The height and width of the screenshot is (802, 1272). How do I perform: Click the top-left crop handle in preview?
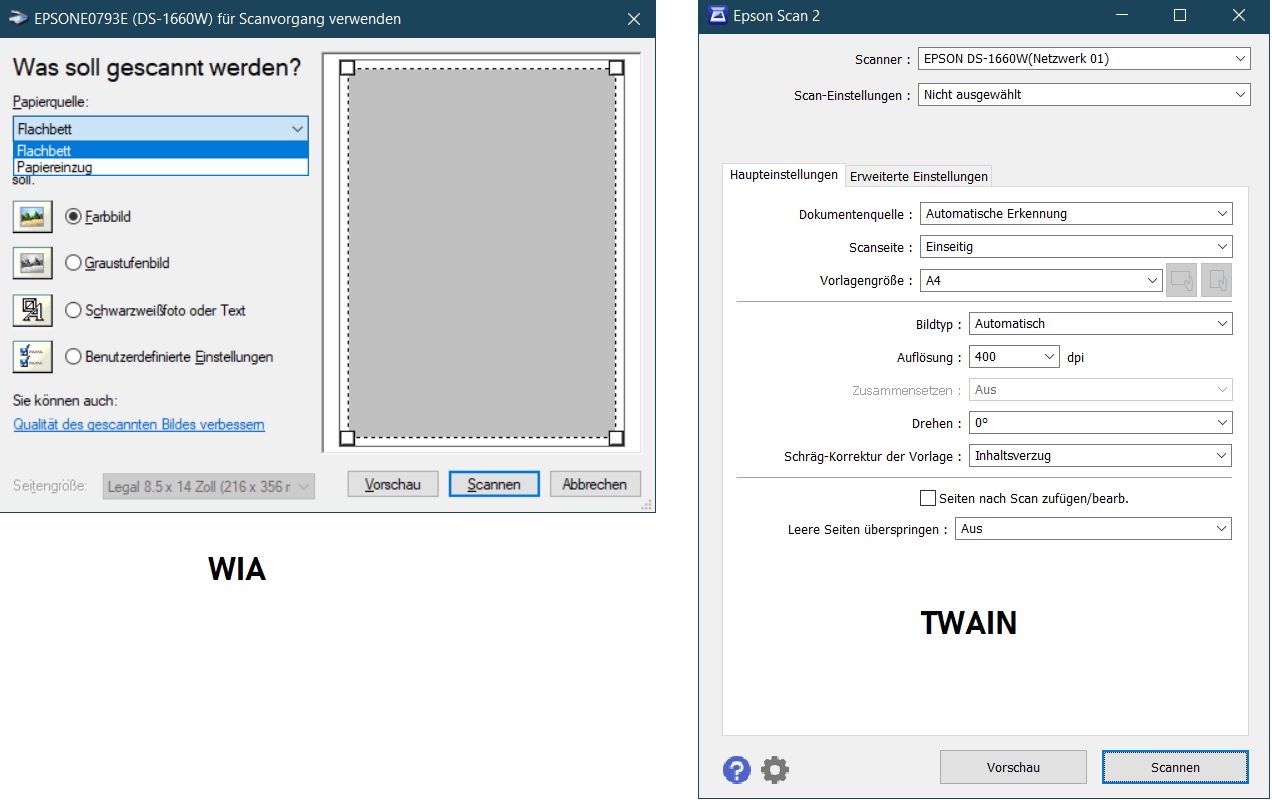[347, 67]
